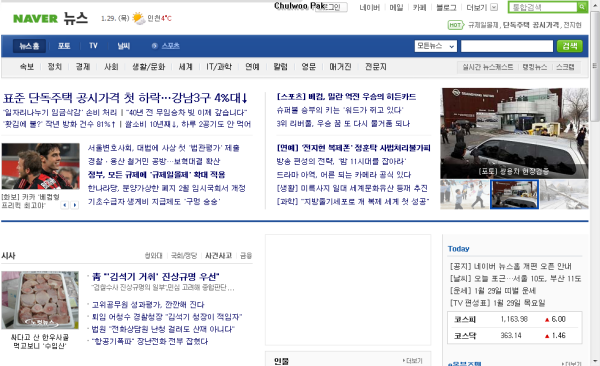Open the 모든뉴스 search scope dropdown
The image size is (600, 366).
tap(435, 46)
